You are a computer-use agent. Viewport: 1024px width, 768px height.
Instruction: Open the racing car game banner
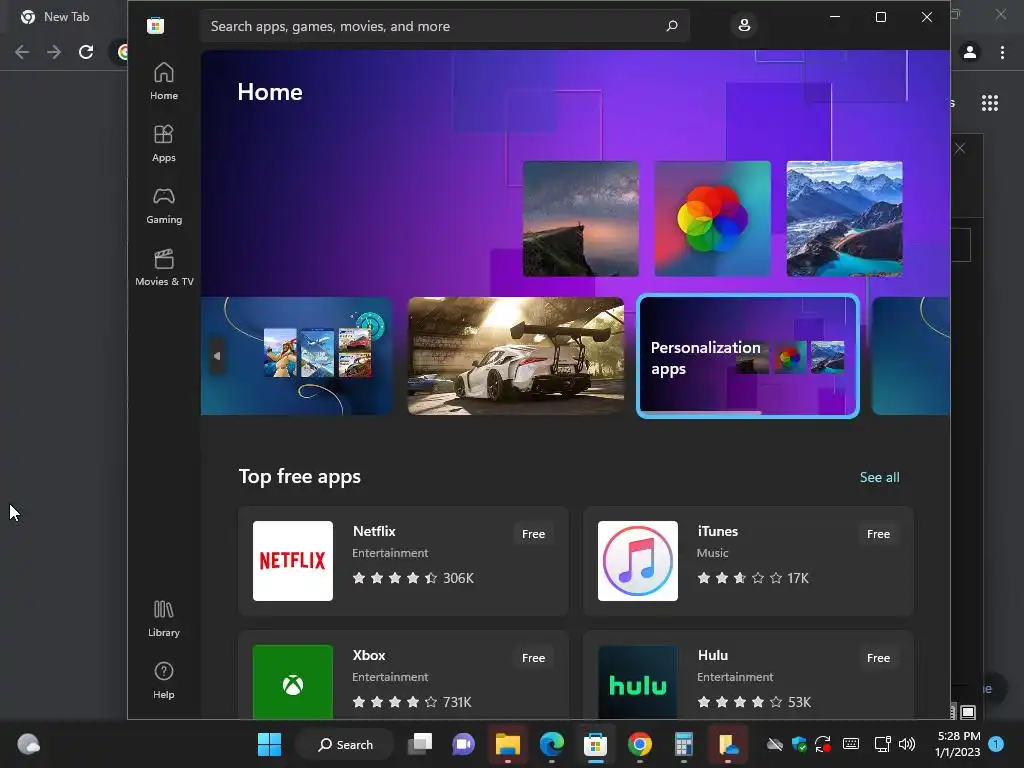(515, 356)
